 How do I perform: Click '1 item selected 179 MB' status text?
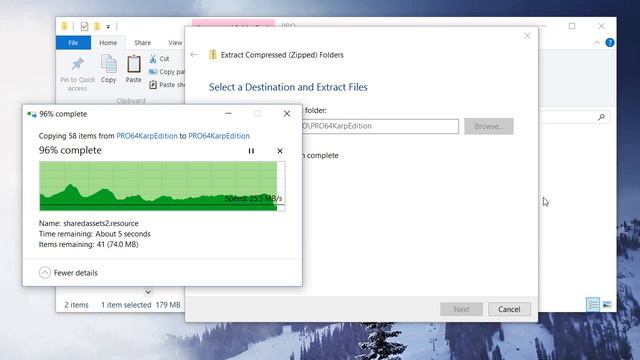(x=141, y=305)
